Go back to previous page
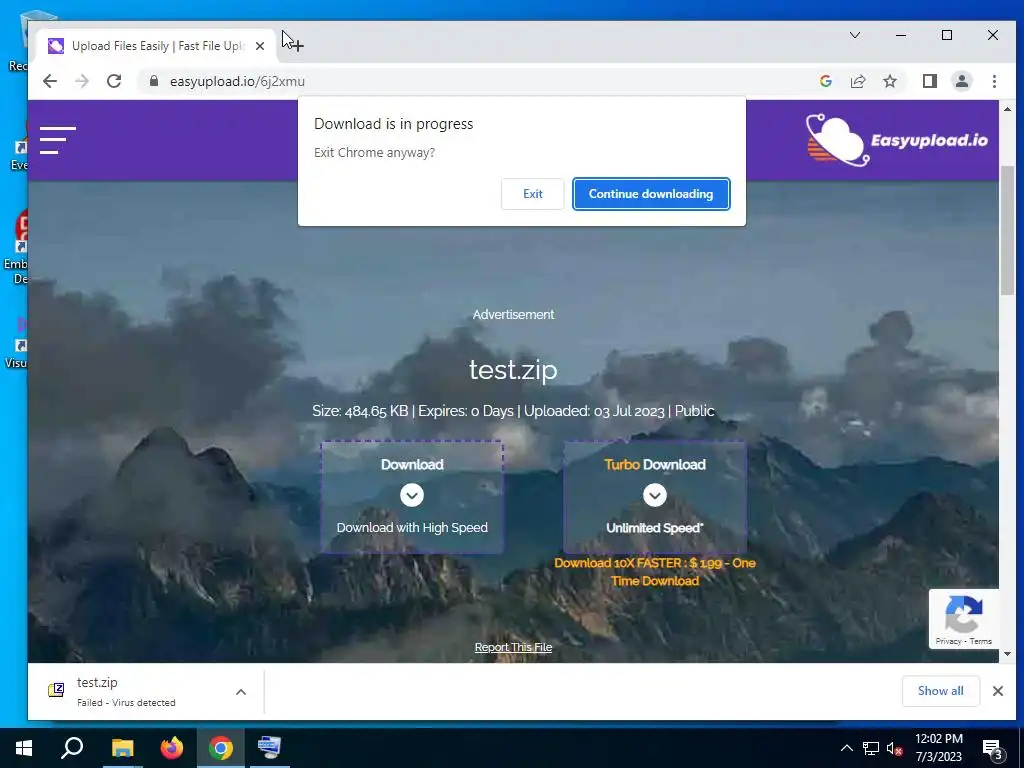 coord(50,81)
